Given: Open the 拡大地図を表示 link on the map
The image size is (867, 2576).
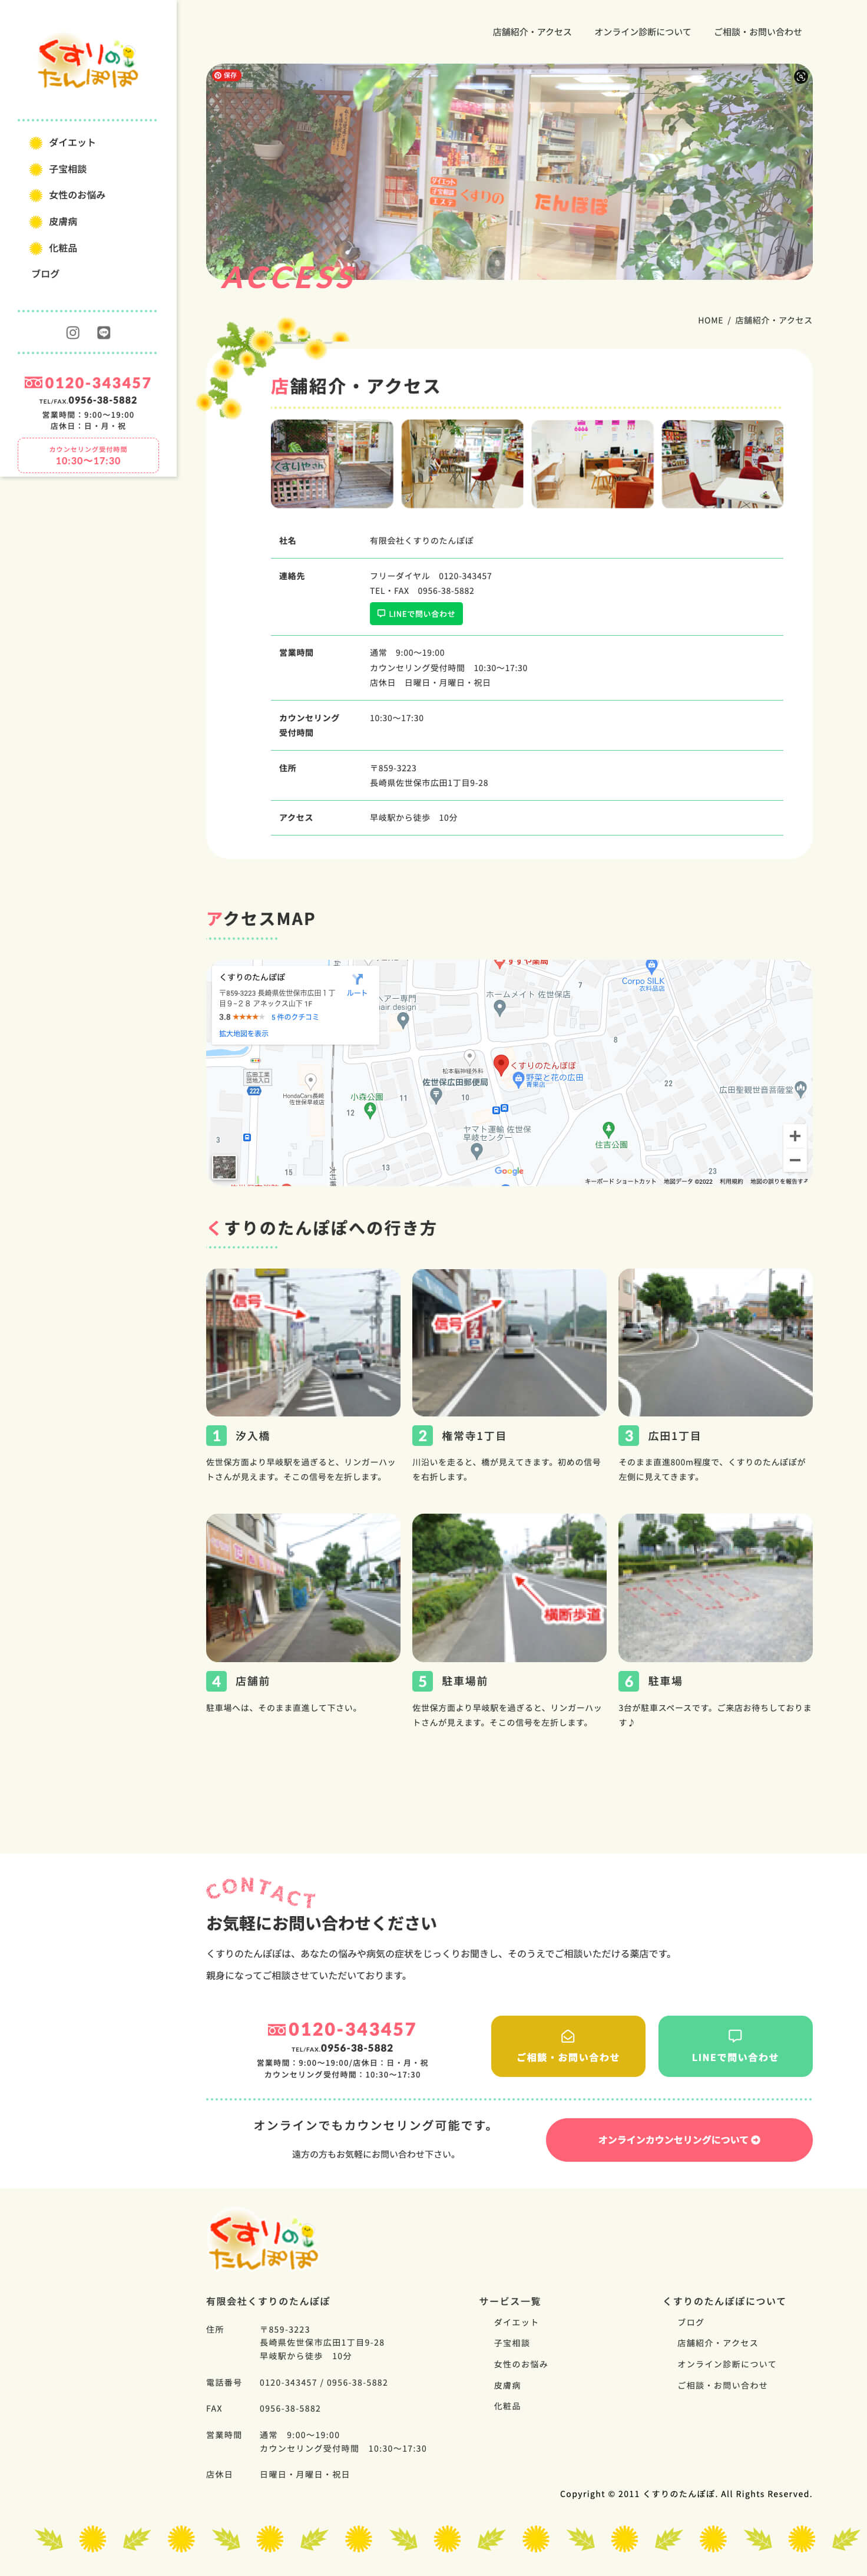Looking at the screenshot, I should 244,1034.
